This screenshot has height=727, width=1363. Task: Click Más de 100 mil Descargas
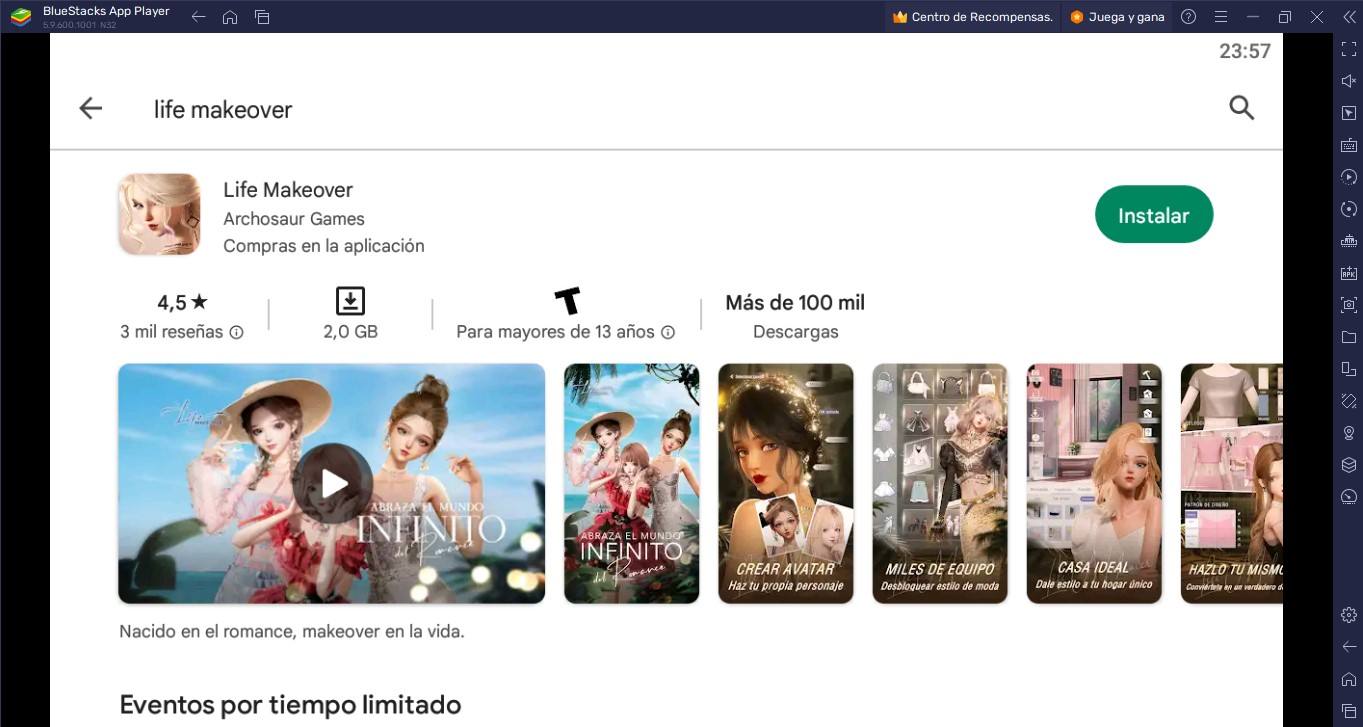(795, 316)
